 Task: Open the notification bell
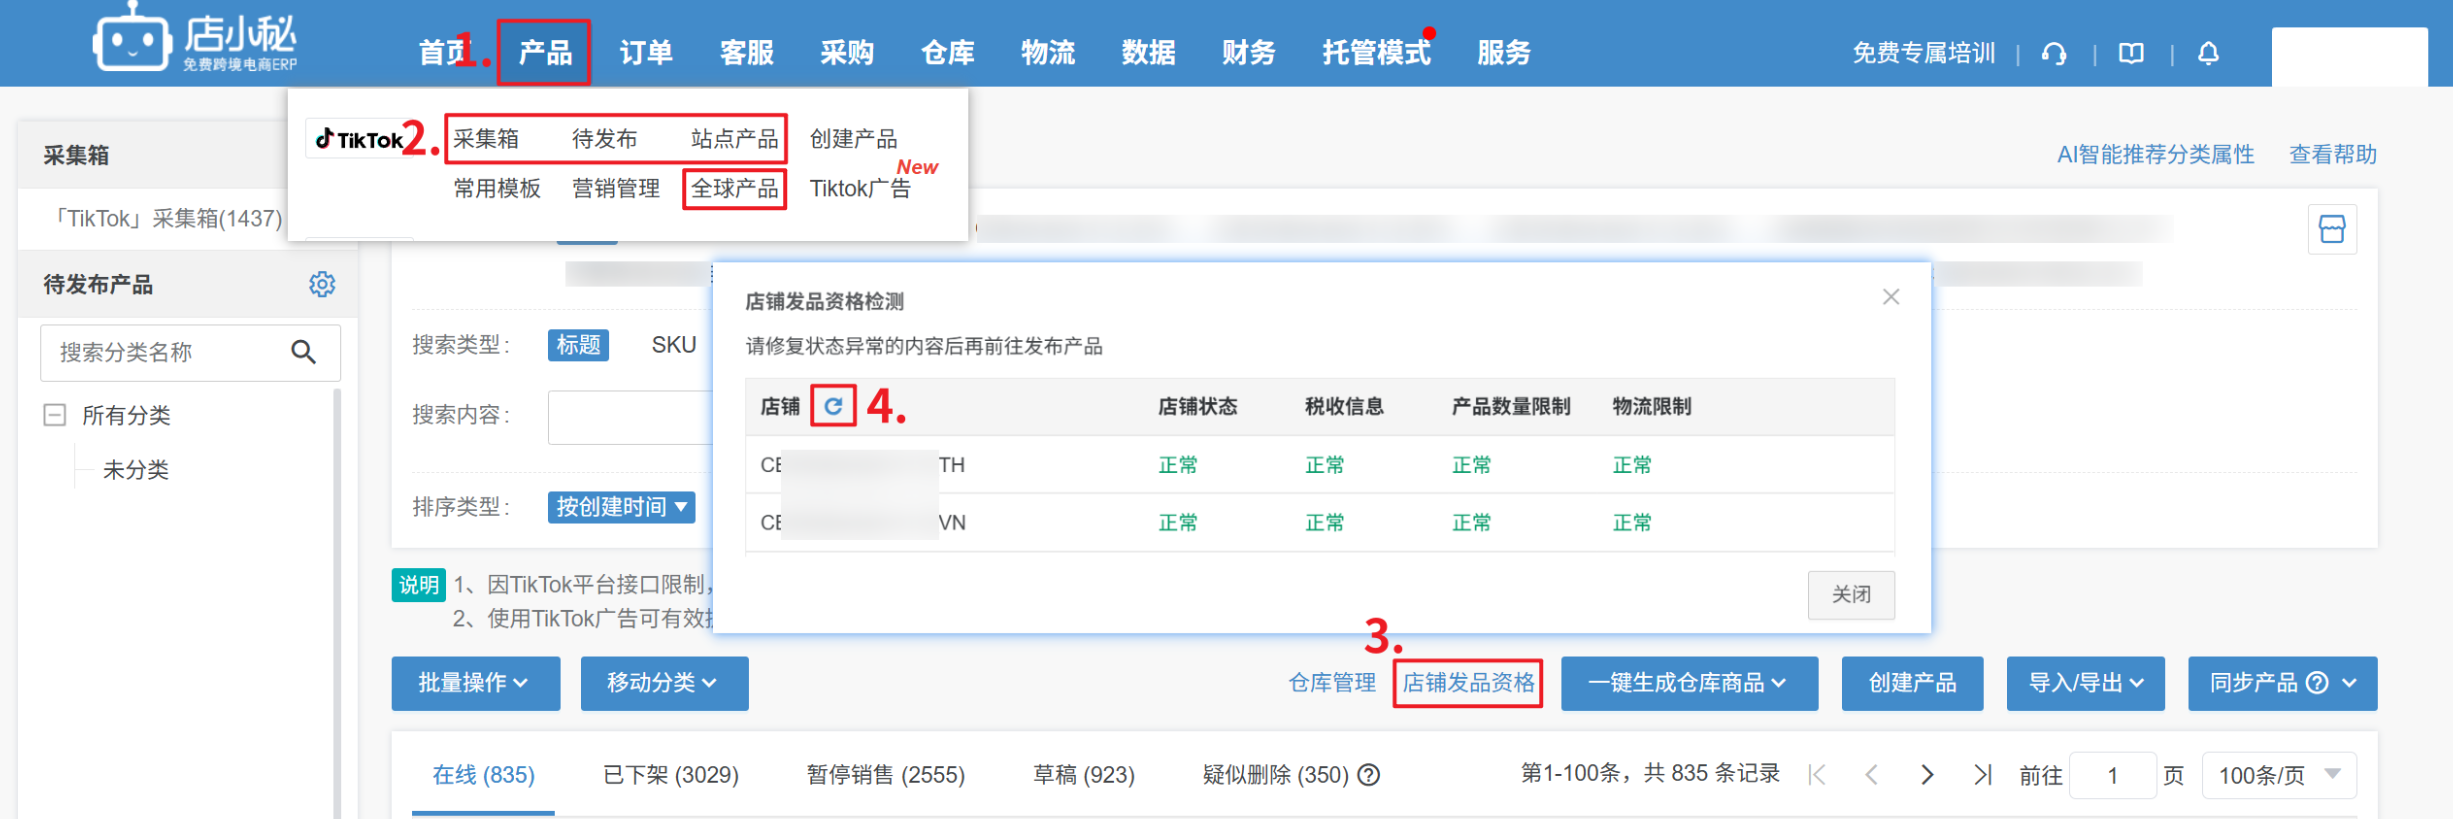pyautogui.click(x=2208, y=53)
